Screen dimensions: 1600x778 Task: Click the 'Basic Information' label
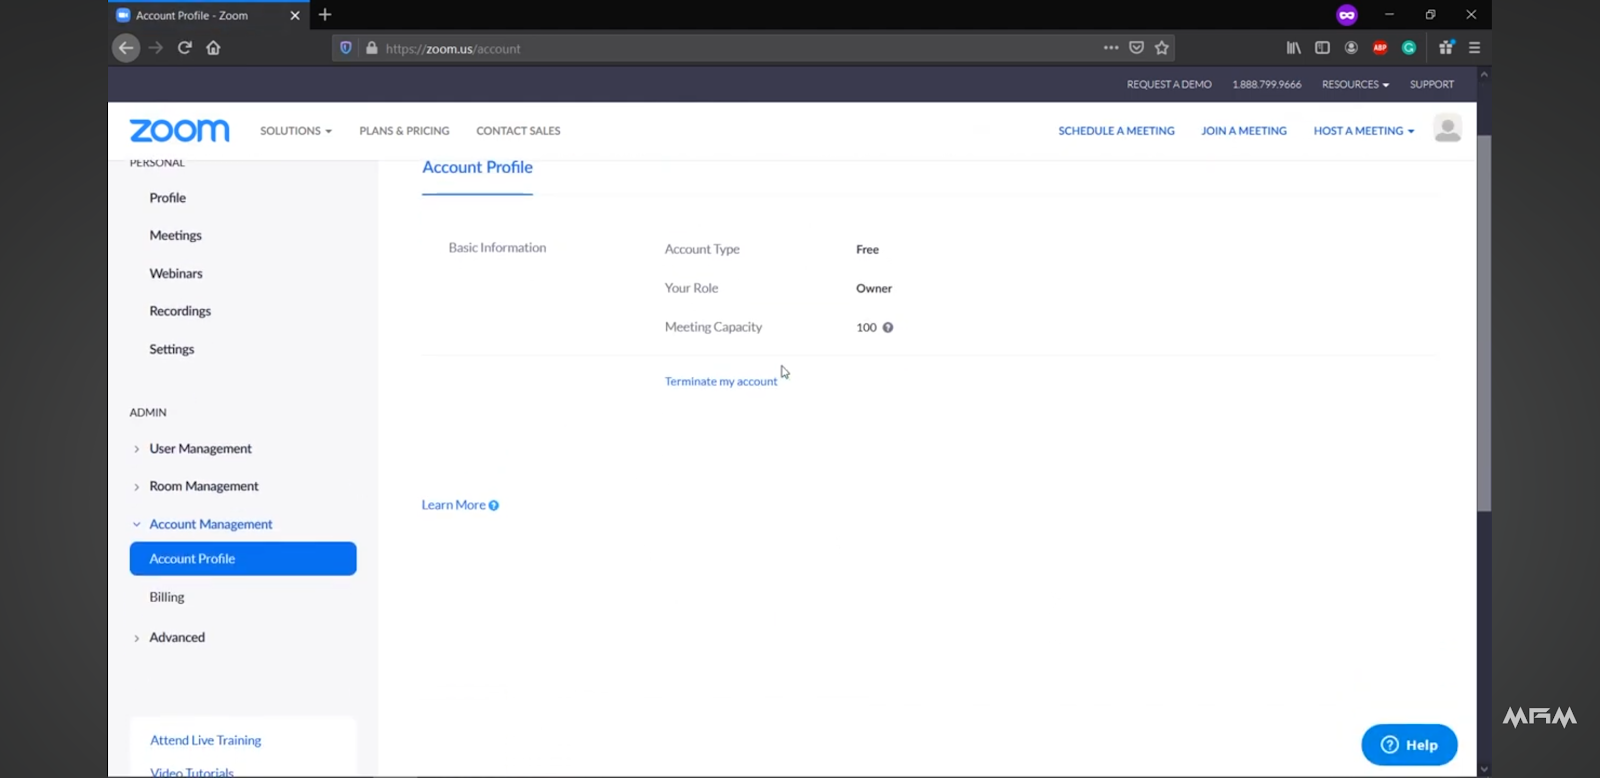497,248
